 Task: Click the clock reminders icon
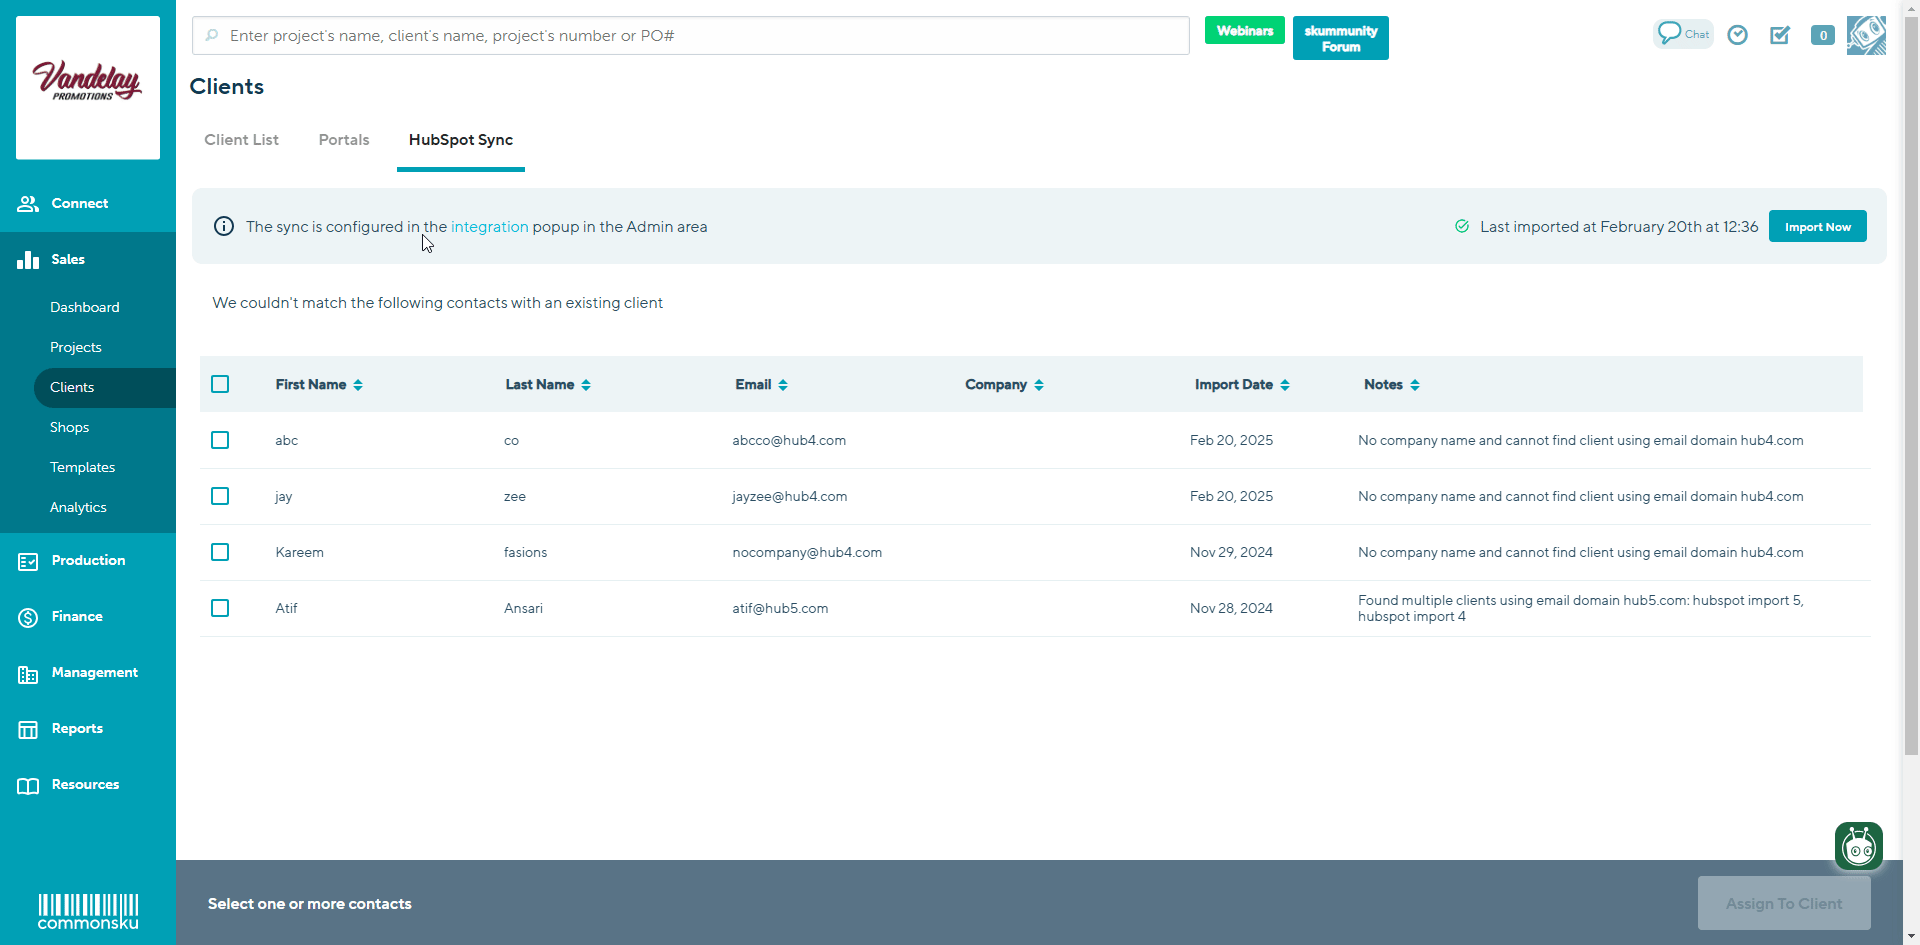1737,35
